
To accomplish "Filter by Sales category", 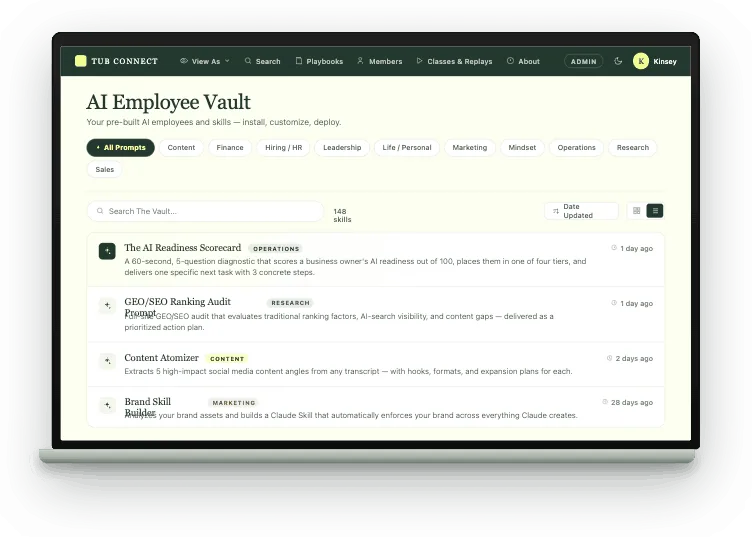I will (x=105, y=169).
